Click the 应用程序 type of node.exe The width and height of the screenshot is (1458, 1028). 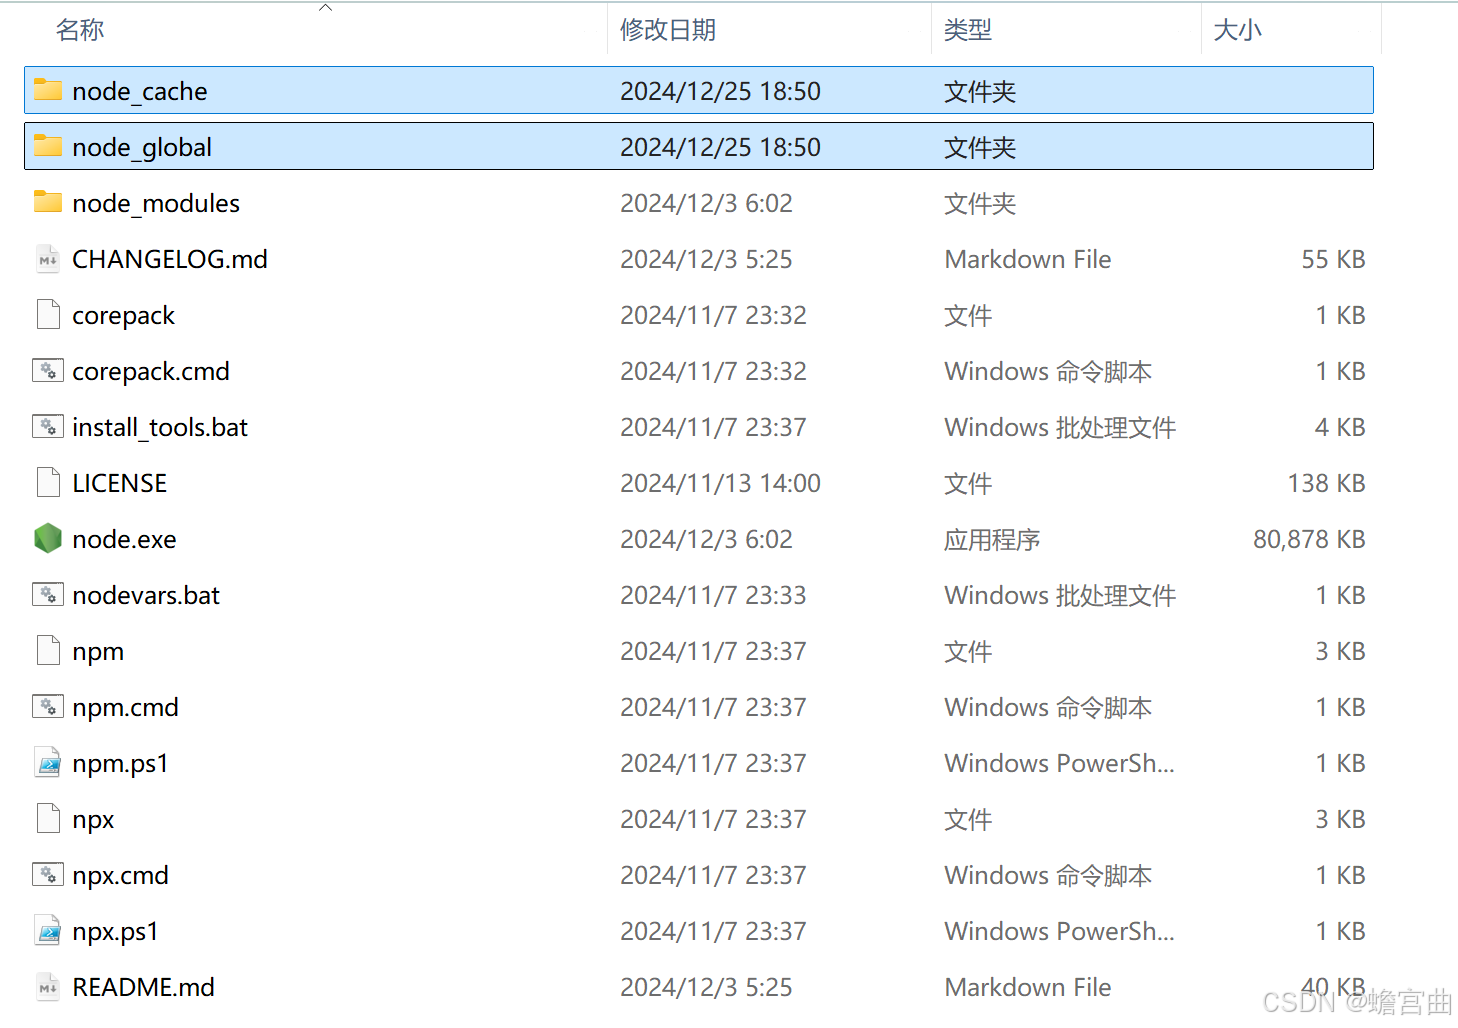992,539
